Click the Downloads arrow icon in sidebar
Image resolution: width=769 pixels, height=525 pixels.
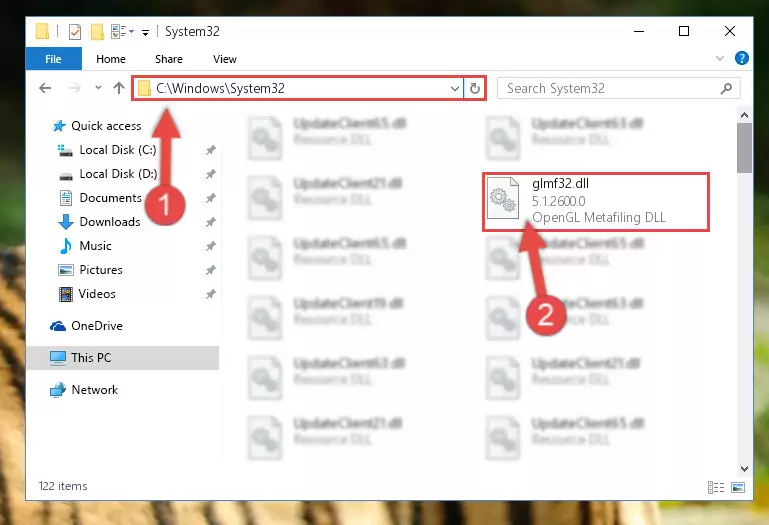66,222
